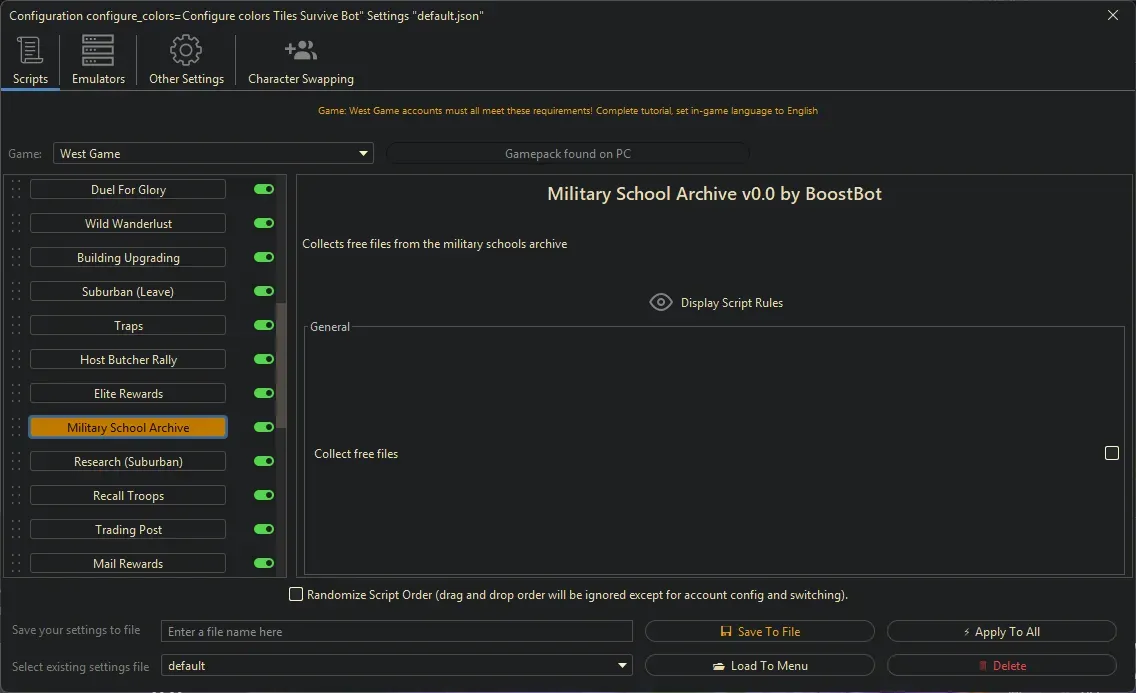This screenshot has width=1136, height=693.
Task: Check Randomize Script Order
Action: click(296, 593)
